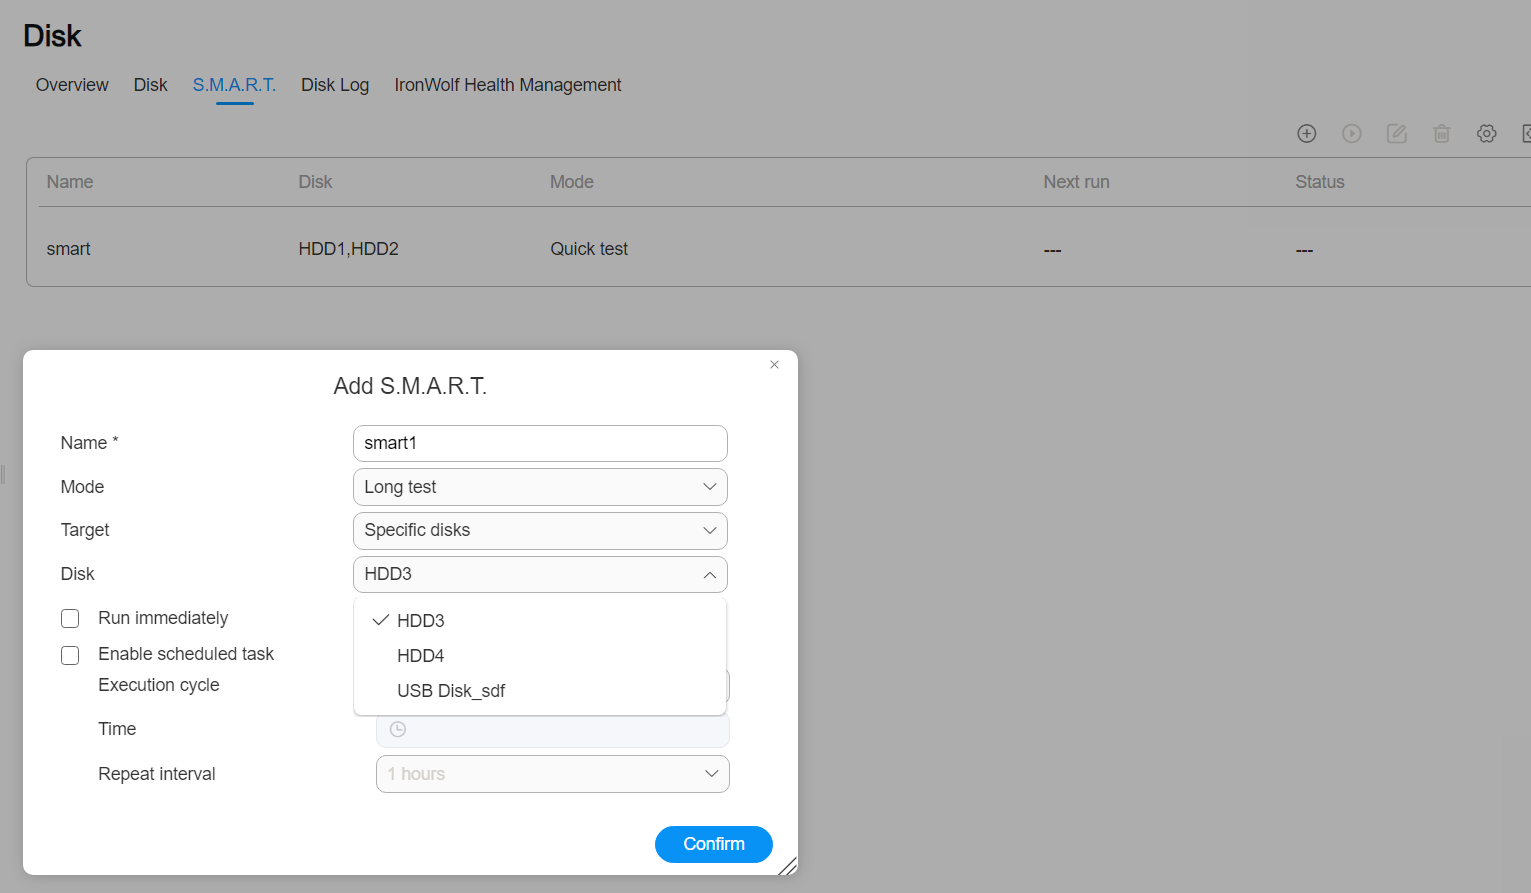Expand the Mode dropdown showing Long test

[540, 487]
